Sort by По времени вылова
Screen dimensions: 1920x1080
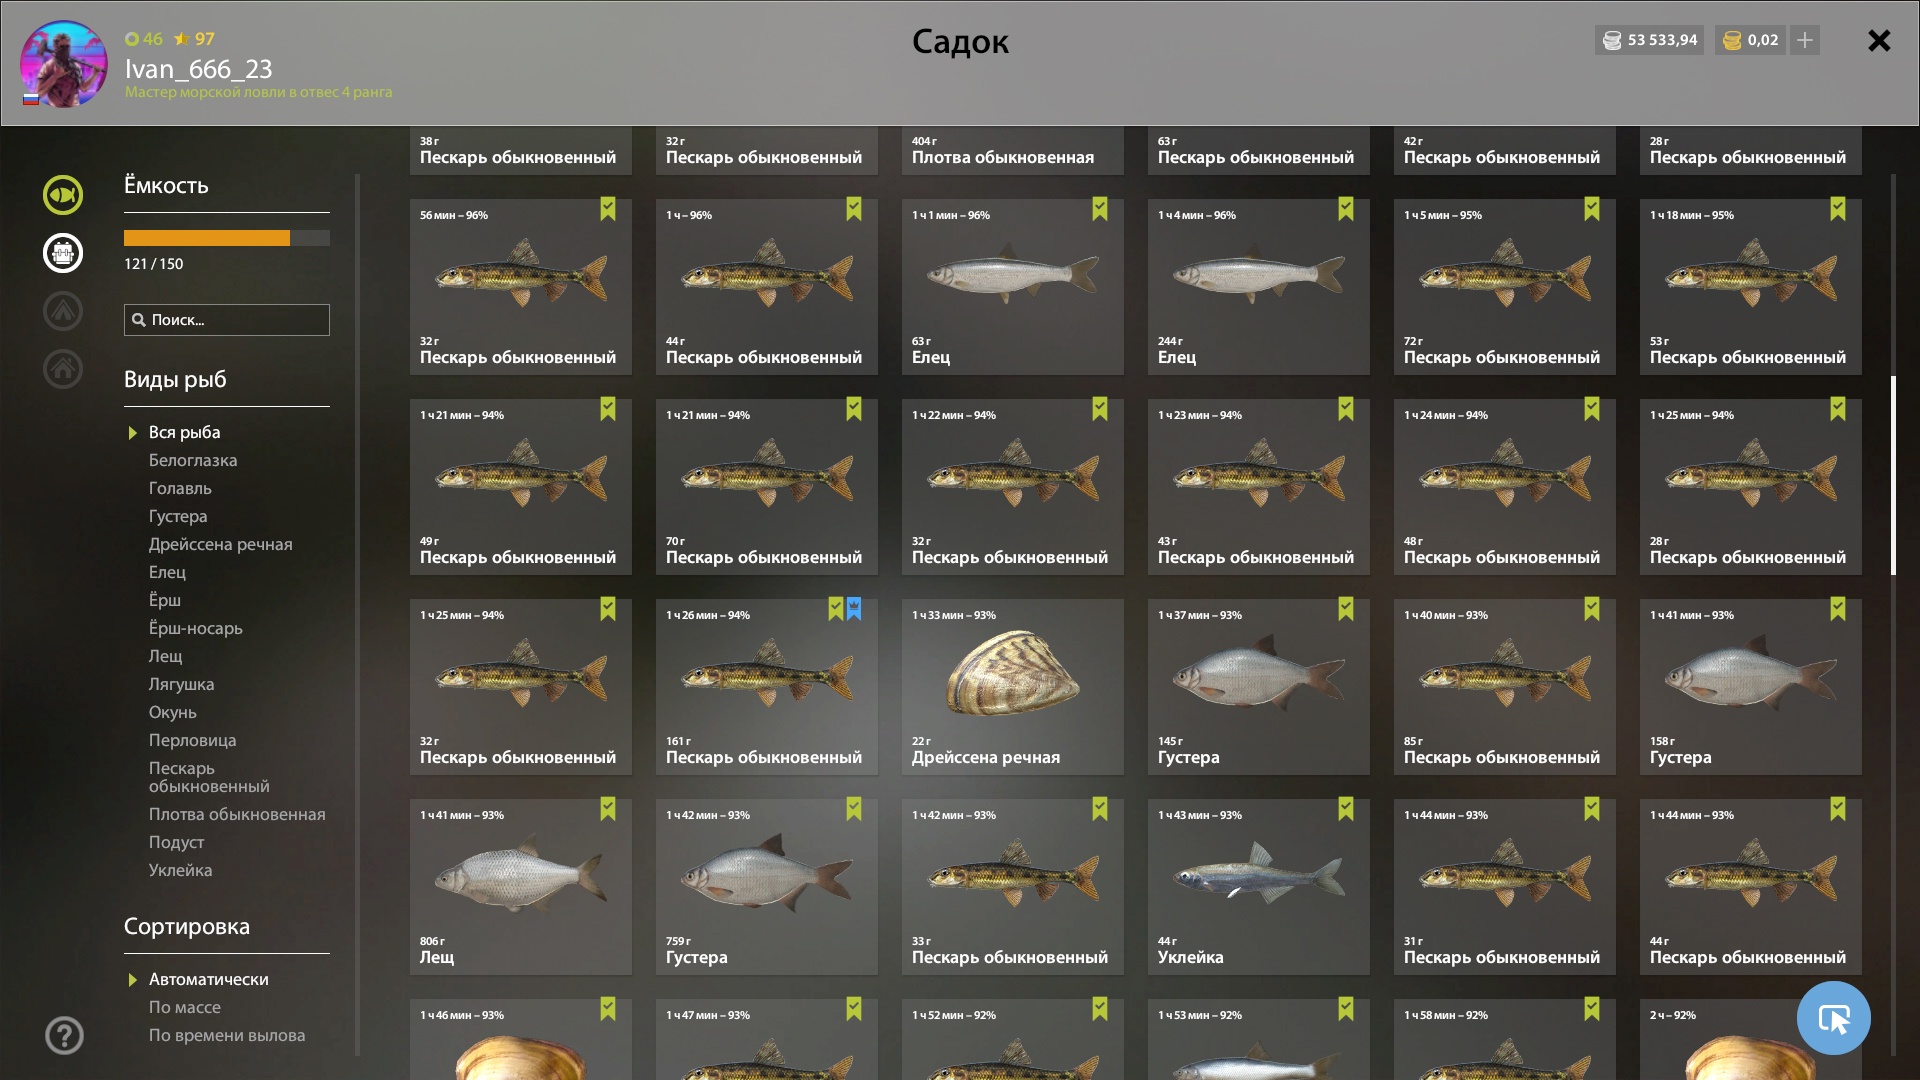(x=227, y=1035)
